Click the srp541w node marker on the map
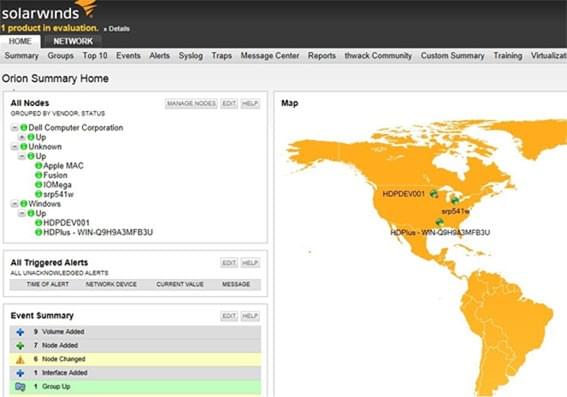The image size is (567, 397). [455, 200]
